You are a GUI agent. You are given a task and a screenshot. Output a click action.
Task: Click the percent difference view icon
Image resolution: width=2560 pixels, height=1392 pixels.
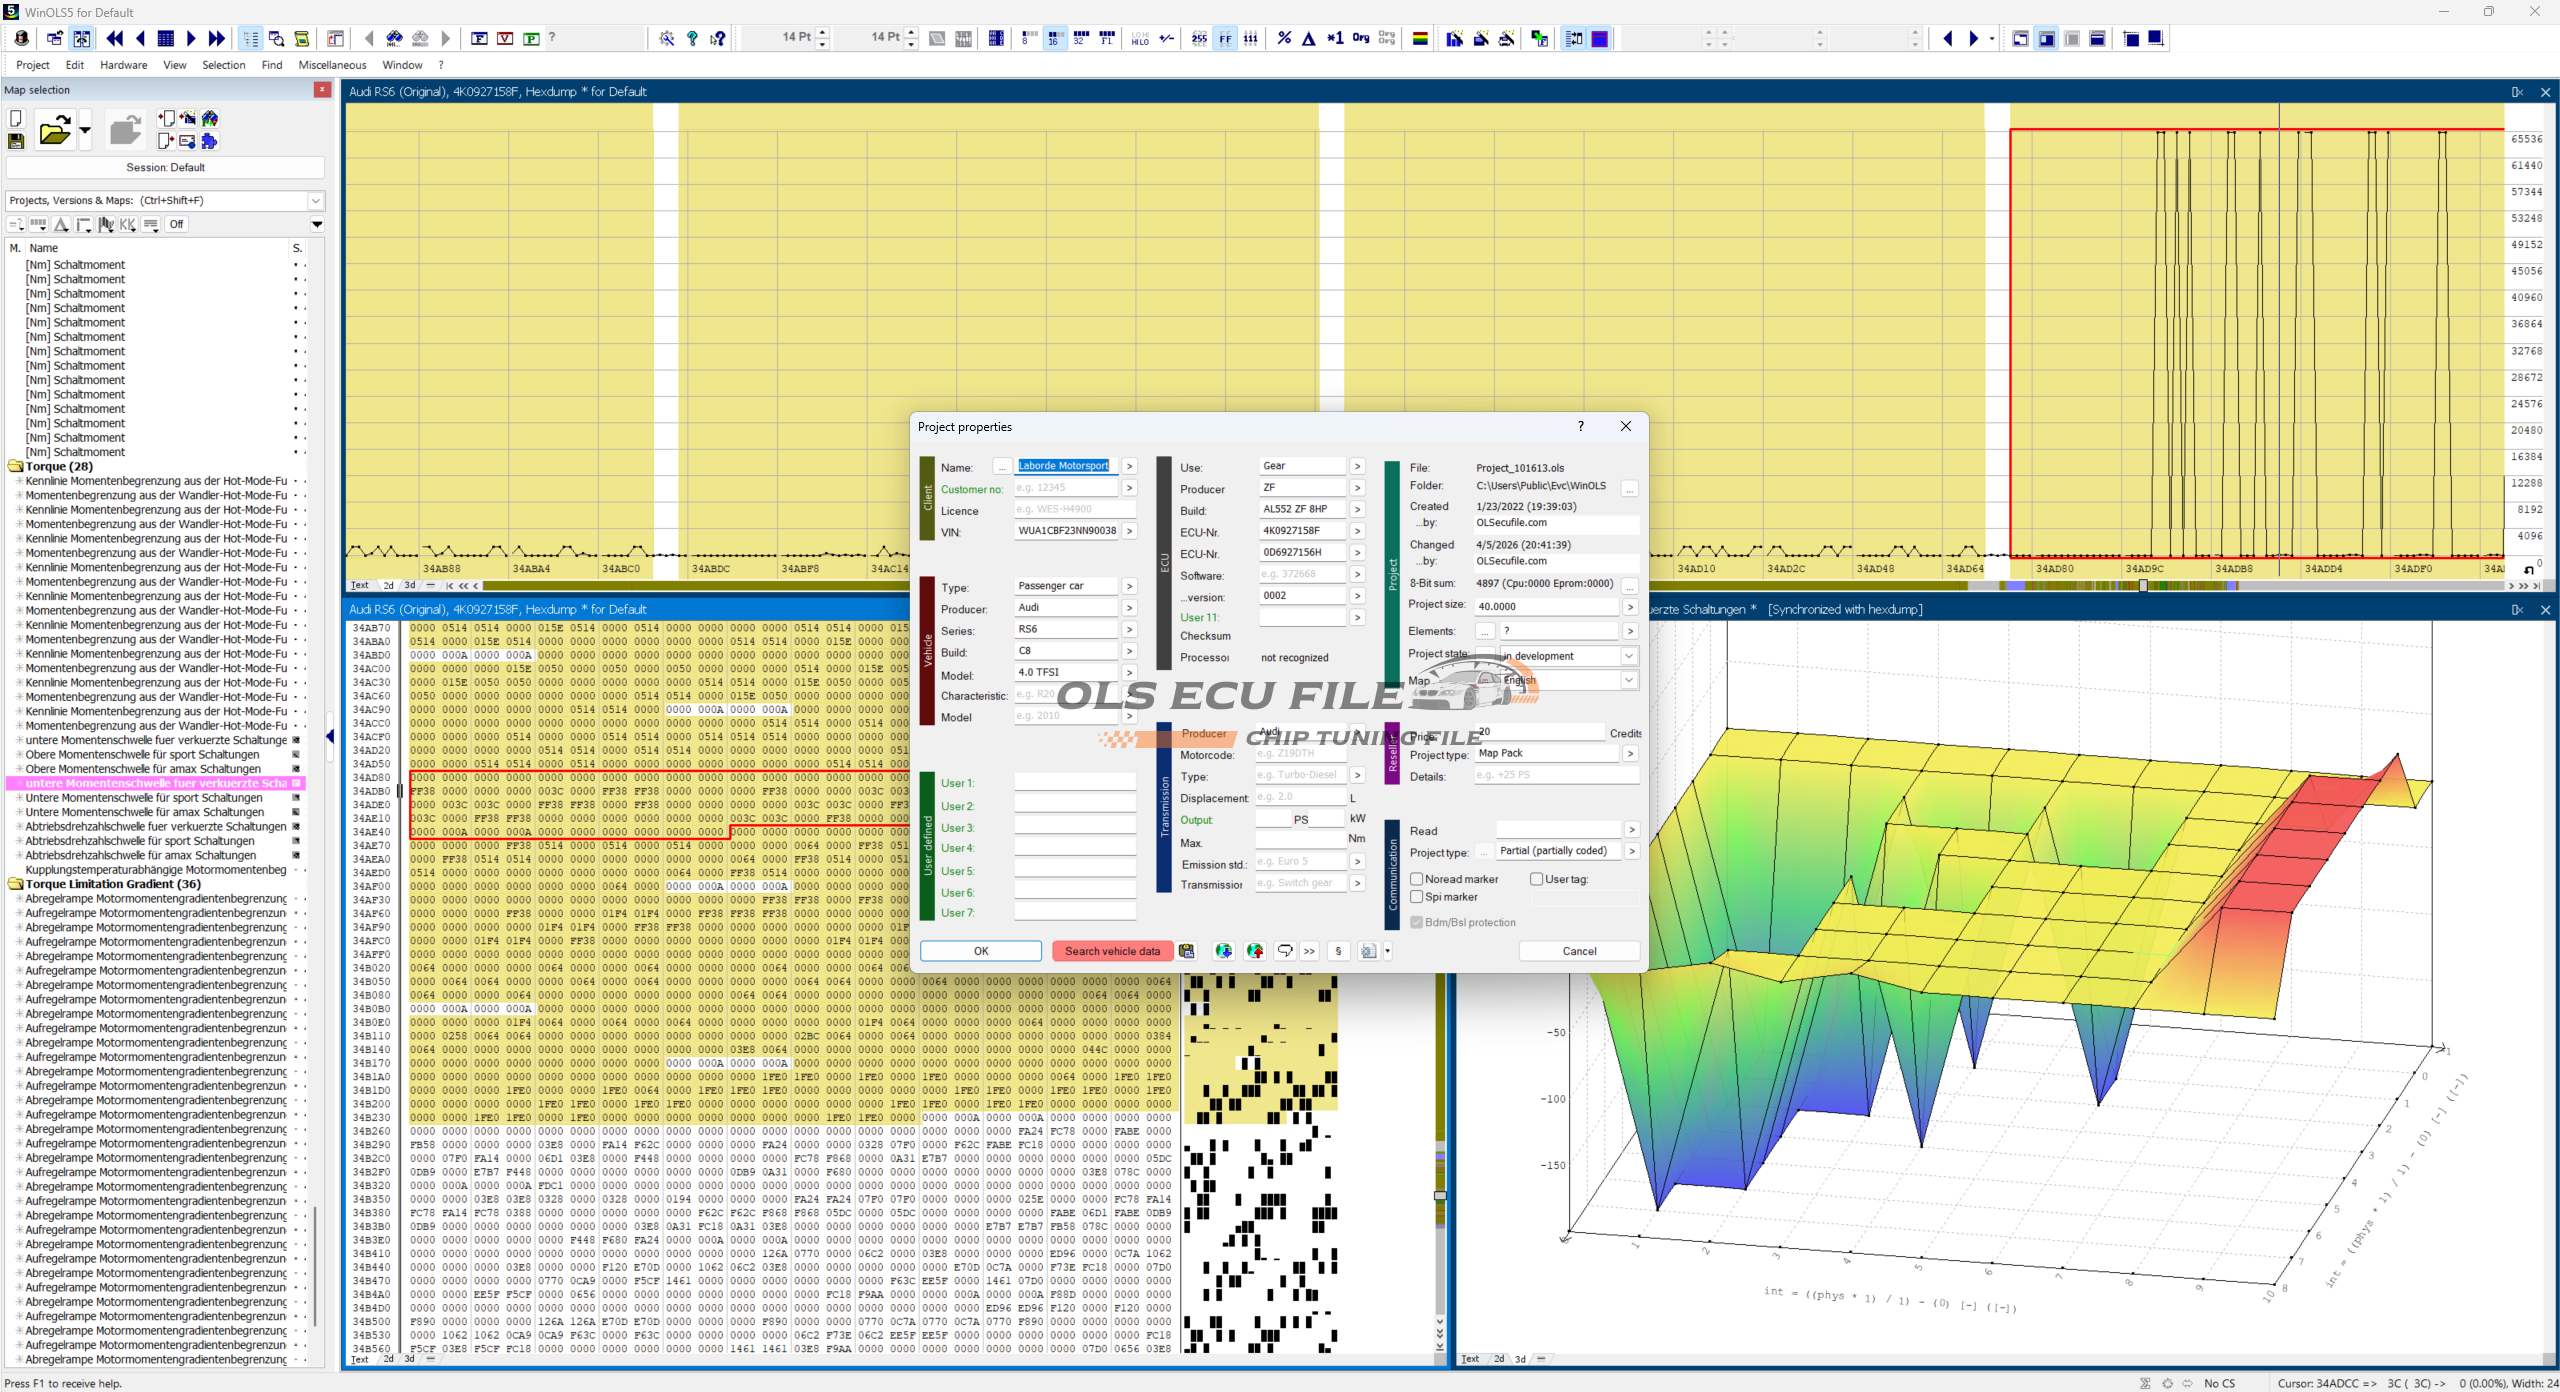point(1284,38)
